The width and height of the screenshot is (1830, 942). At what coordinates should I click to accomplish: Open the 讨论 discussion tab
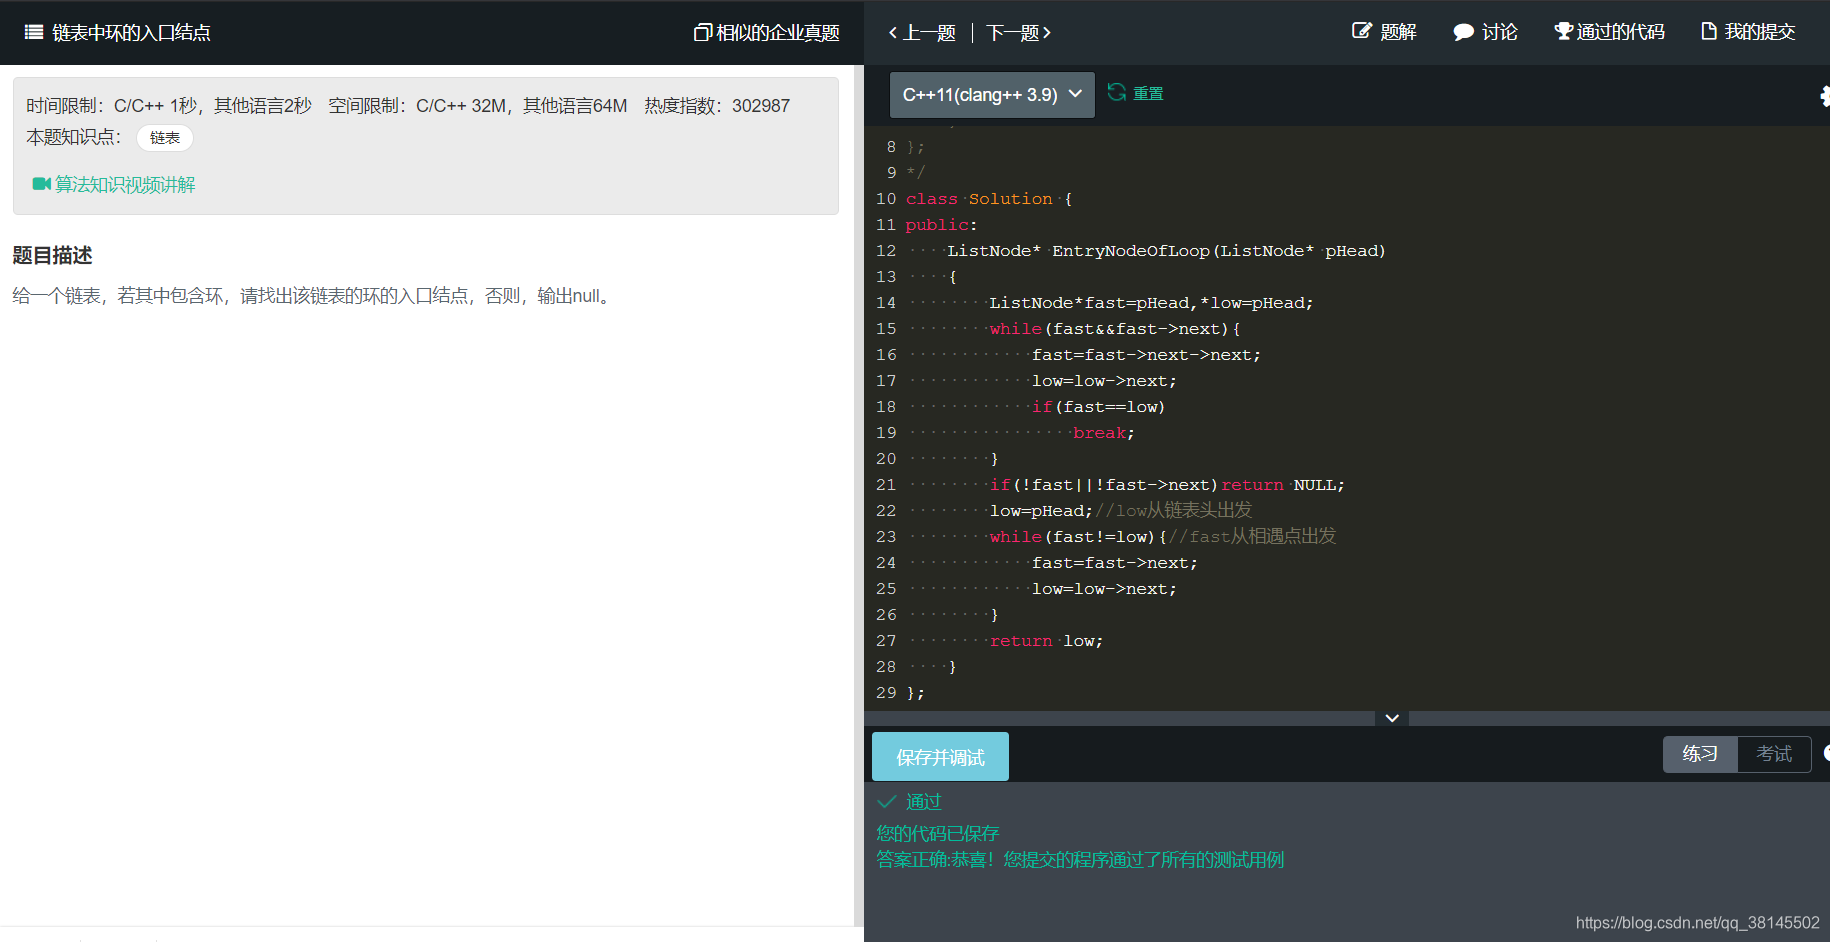click(1485, 32)
